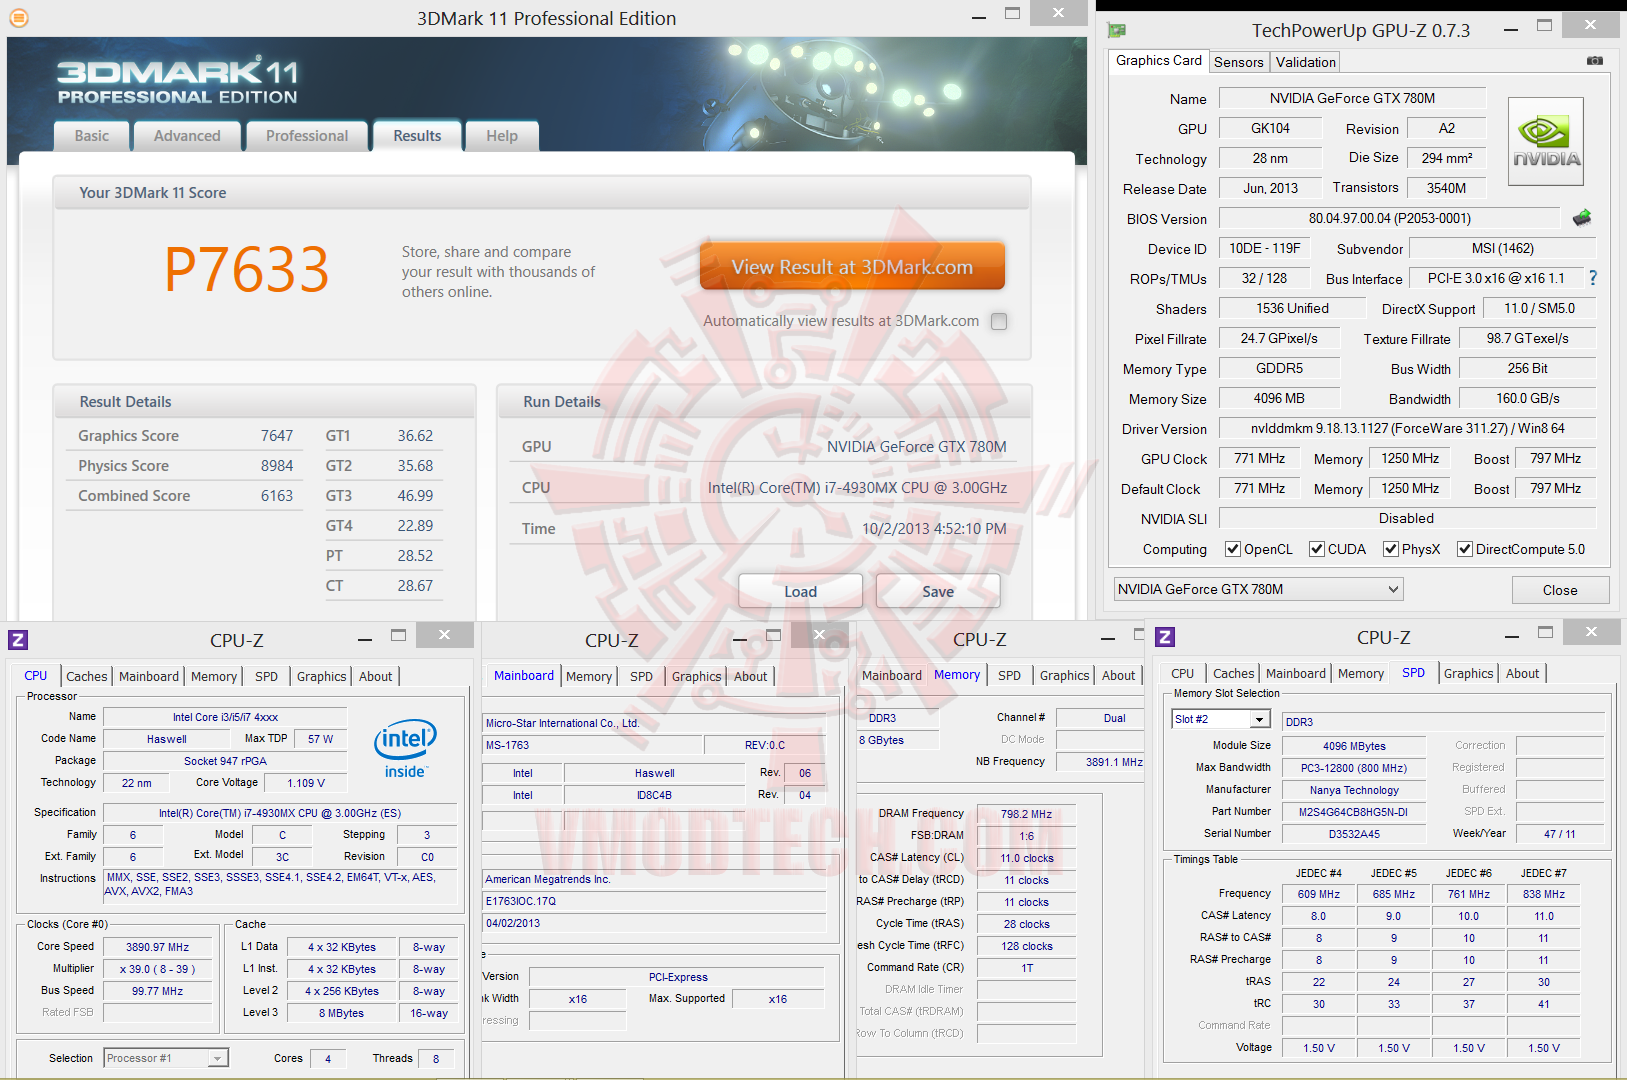Image resolution: width=1627 pixels, height=1080 pixels.
Task: Click the BIOS Version field 80.04.97.00.04
Action: pos(1389,218)
